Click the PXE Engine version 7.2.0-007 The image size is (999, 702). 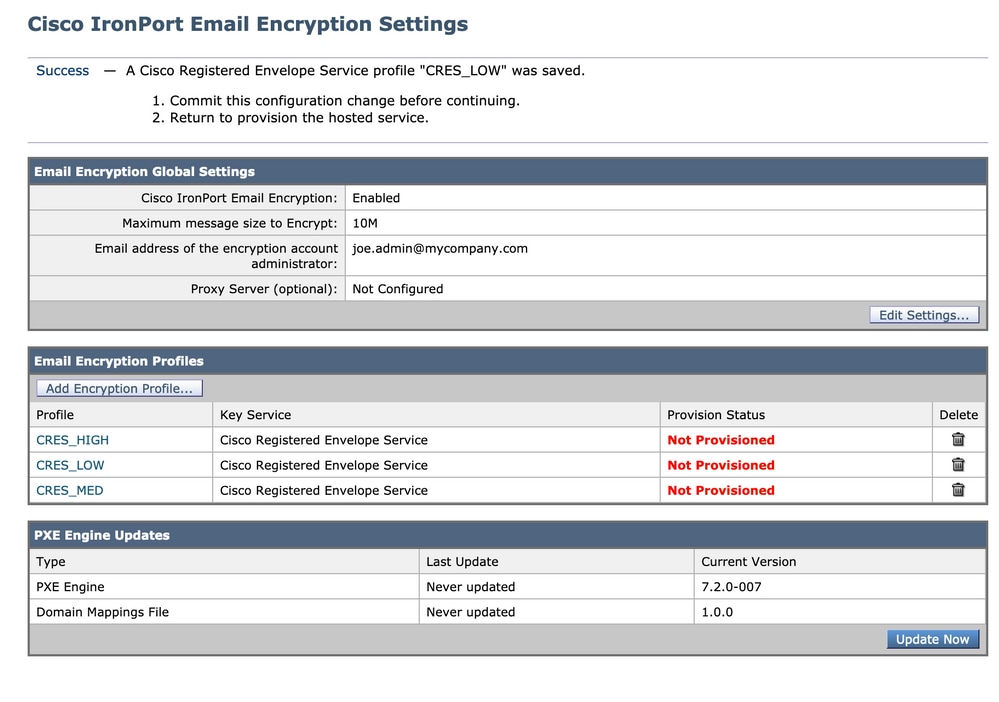point(731,587)
